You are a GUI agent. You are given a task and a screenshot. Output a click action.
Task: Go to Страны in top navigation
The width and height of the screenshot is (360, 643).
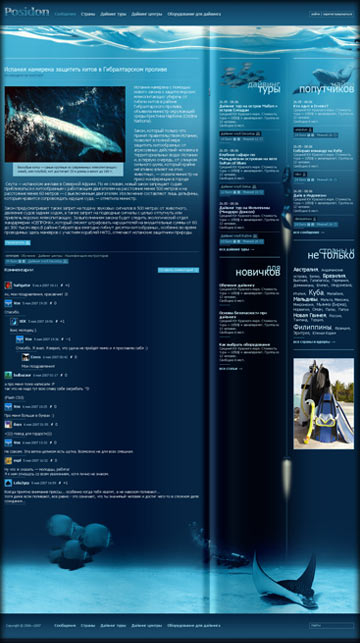(88, 14)
